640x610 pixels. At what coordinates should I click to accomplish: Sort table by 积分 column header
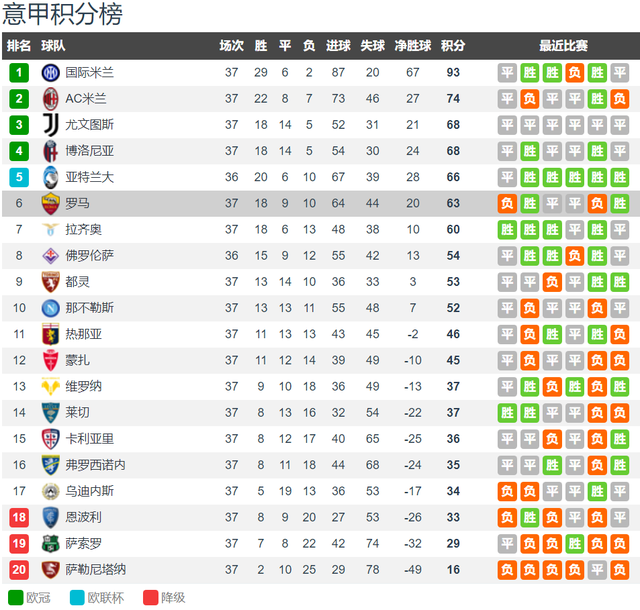click(x=453, y=46)
